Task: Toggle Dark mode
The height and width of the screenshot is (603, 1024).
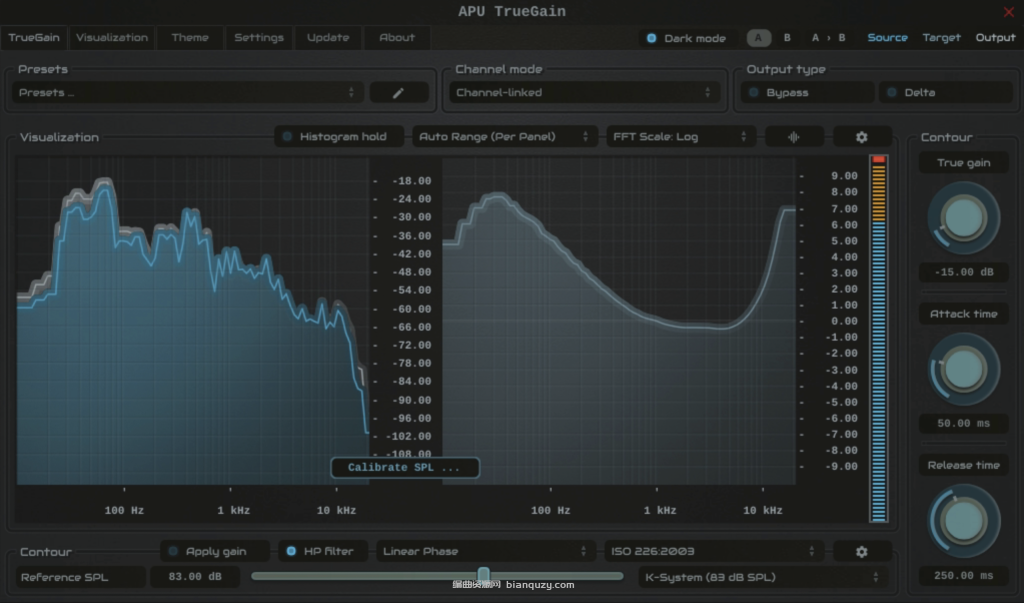Action: pyautogui.click(x=686, y=37)
